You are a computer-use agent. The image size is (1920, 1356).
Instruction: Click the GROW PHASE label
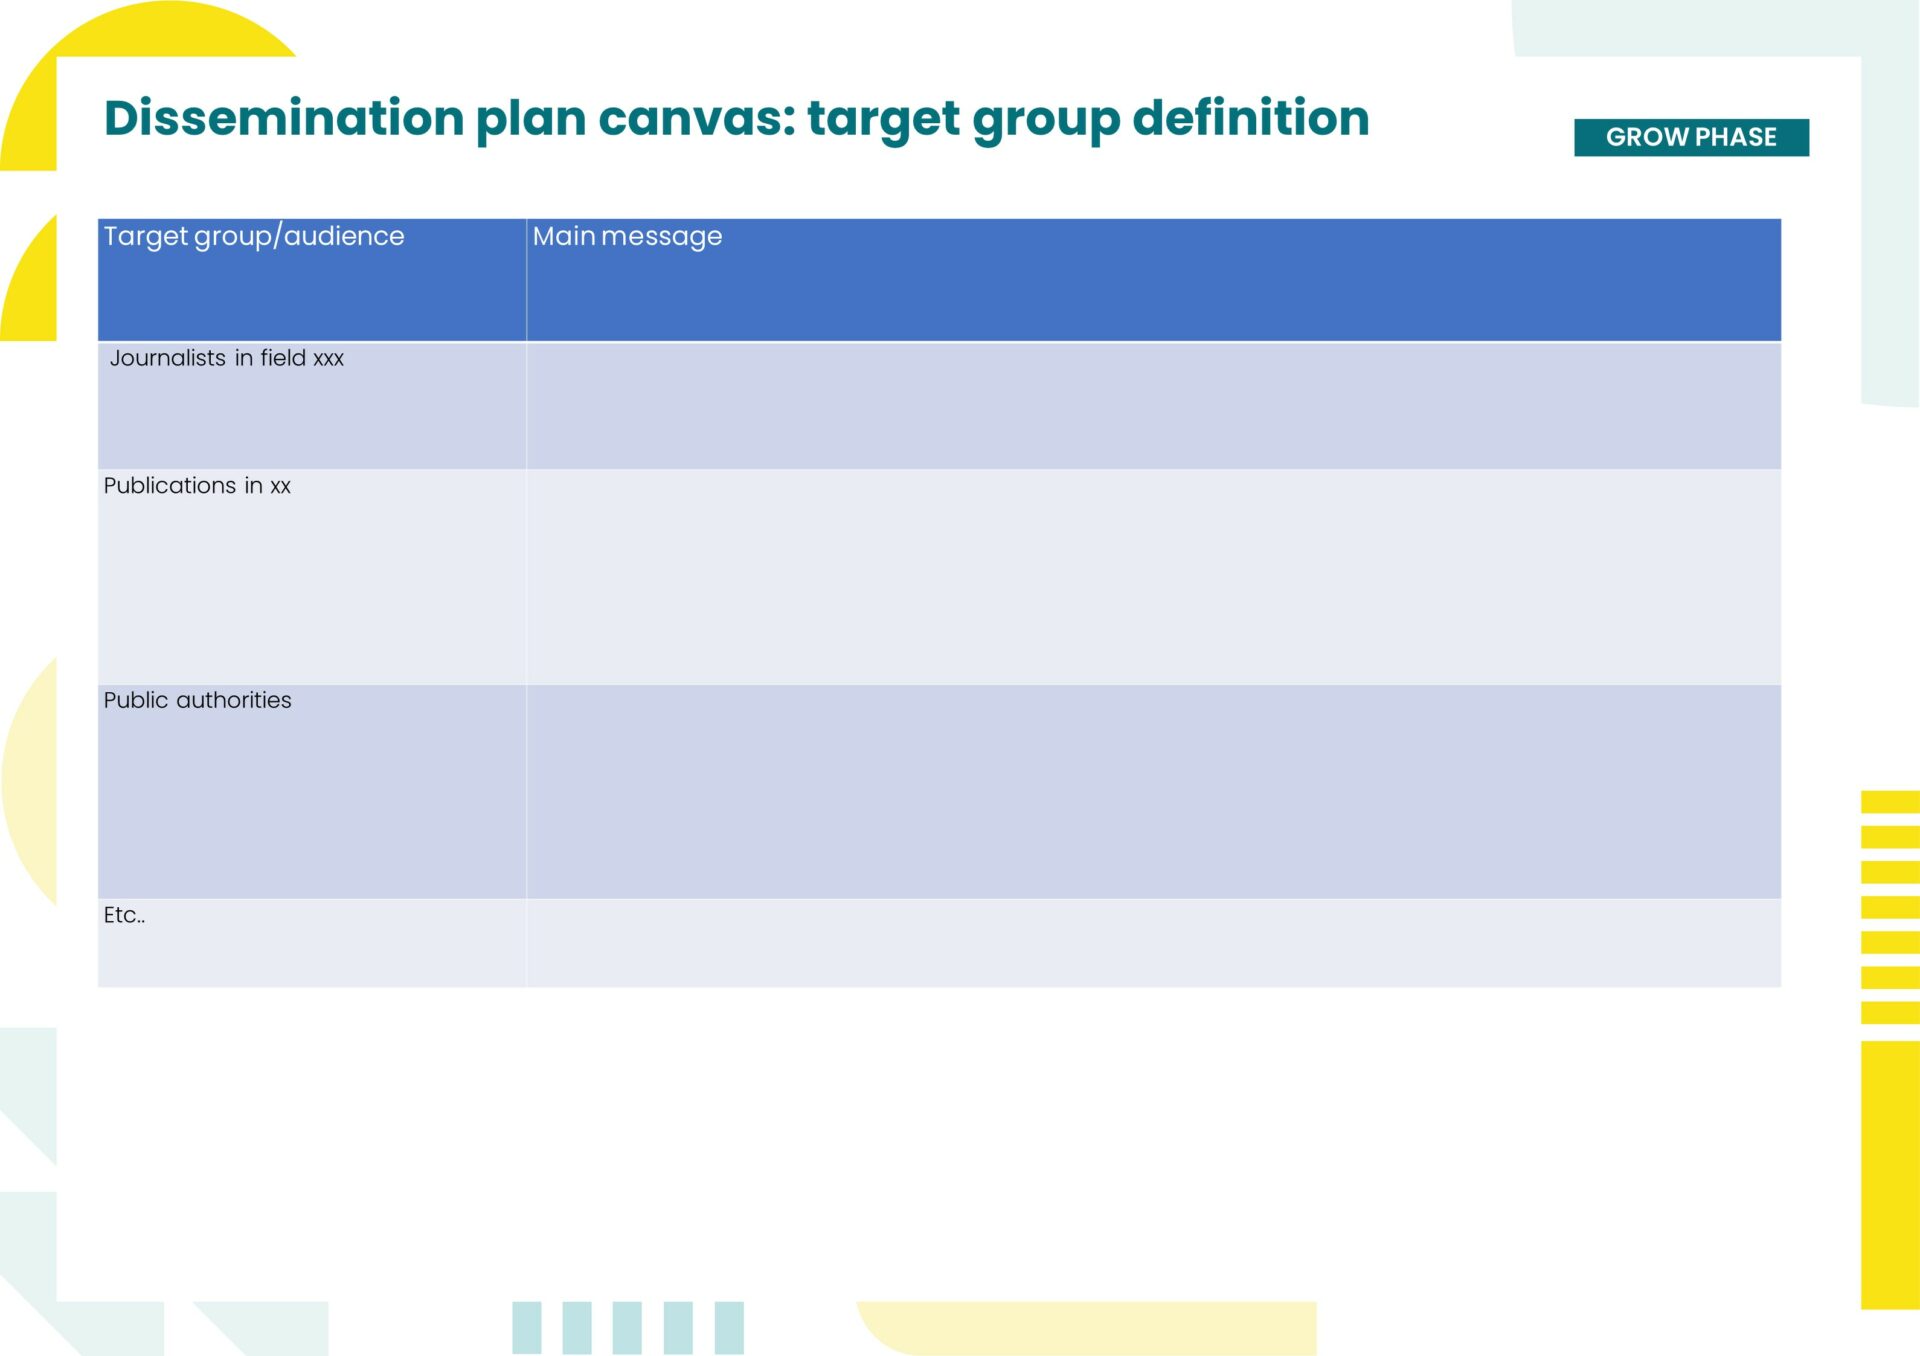[x=1691, y=137]
